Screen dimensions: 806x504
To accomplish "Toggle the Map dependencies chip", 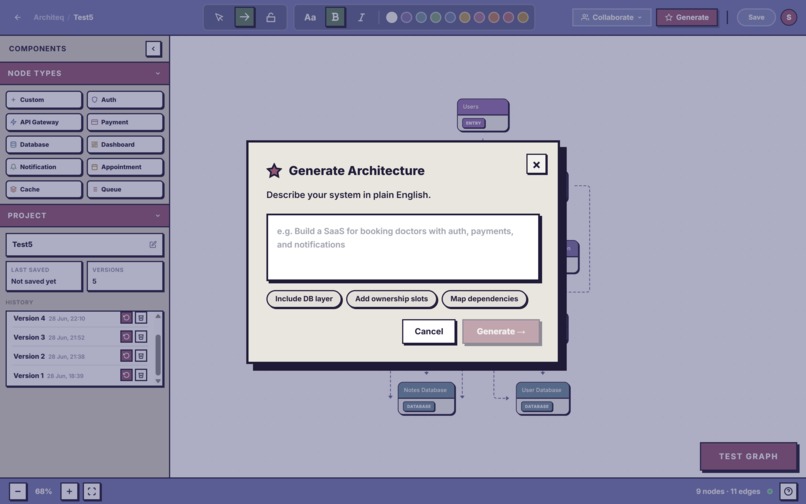I will 484,299.
